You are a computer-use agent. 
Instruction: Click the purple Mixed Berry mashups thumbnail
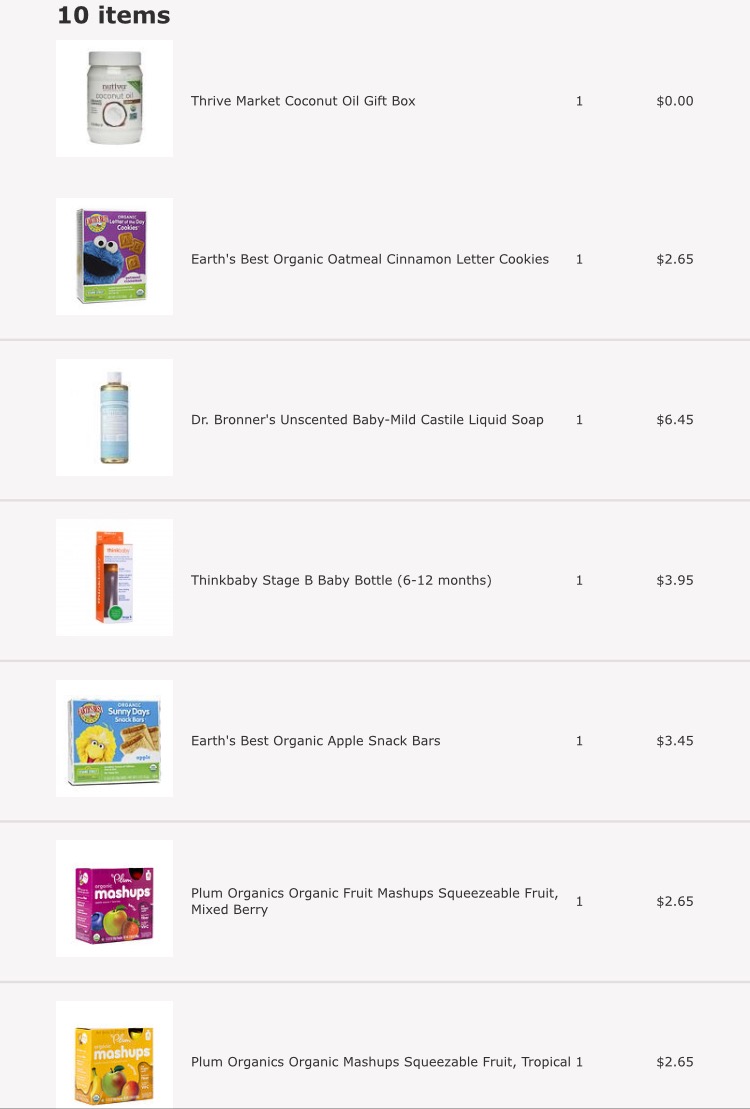click(114, 898)
